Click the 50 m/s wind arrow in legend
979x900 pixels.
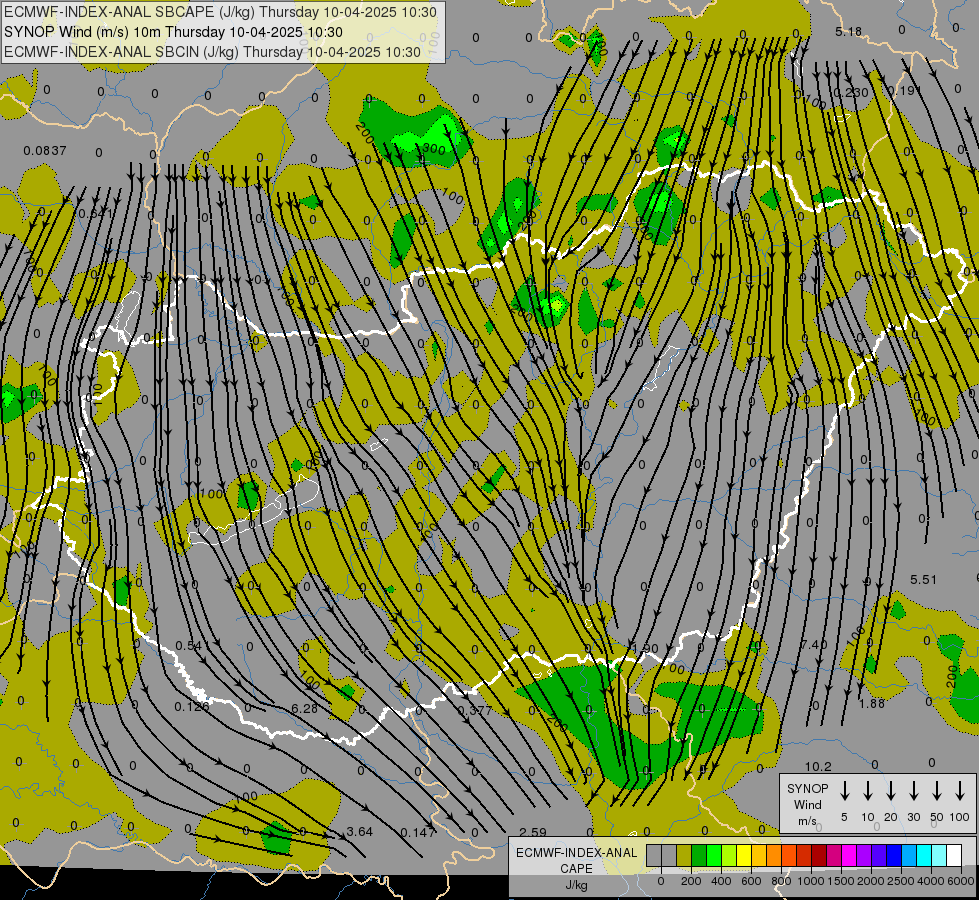pyautogui.click(x=937, y=791)
